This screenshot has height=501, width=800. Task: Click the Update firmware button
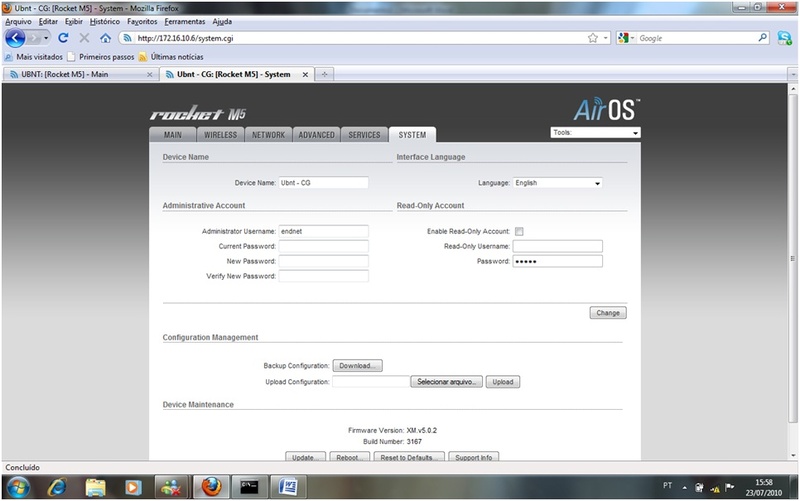click(x=305, y=457)
